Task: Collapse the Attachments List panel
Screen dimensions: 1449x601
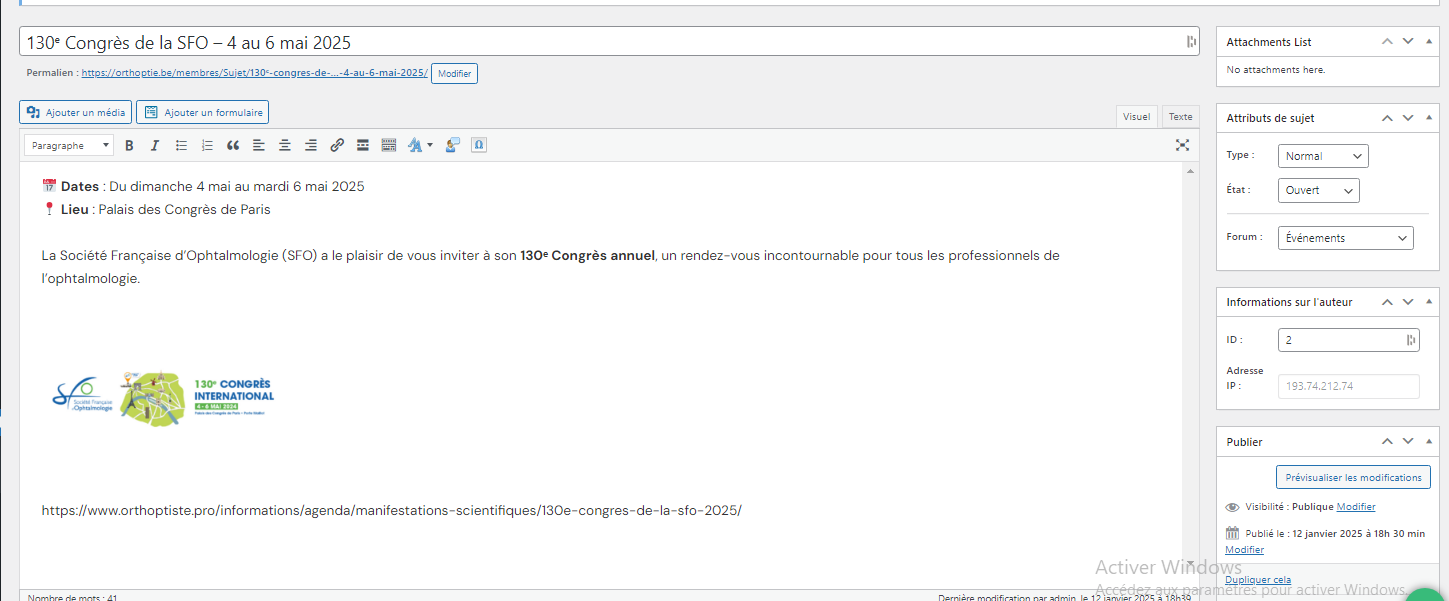Action: tap(1430, 41)
